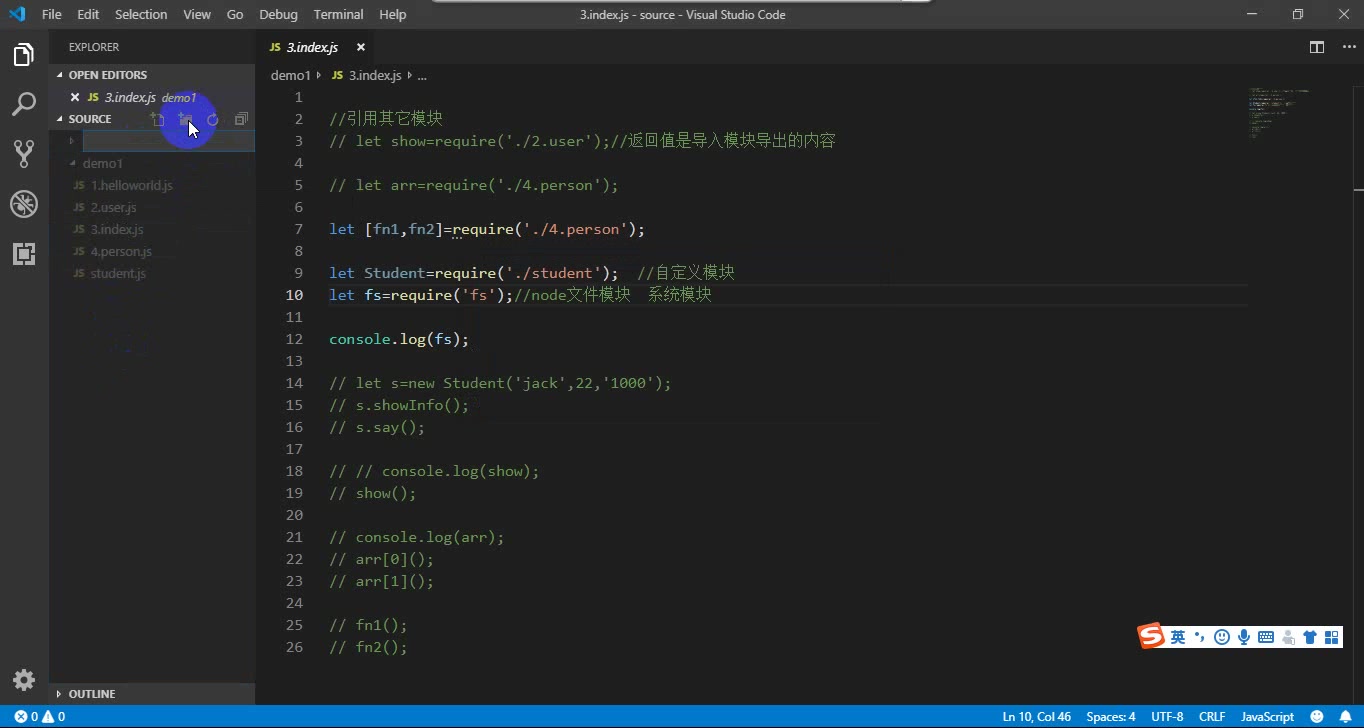Click the New Folder icon in SOURCE header
The height and width of the screenshot is (728, 1364).
coord(185,118)
